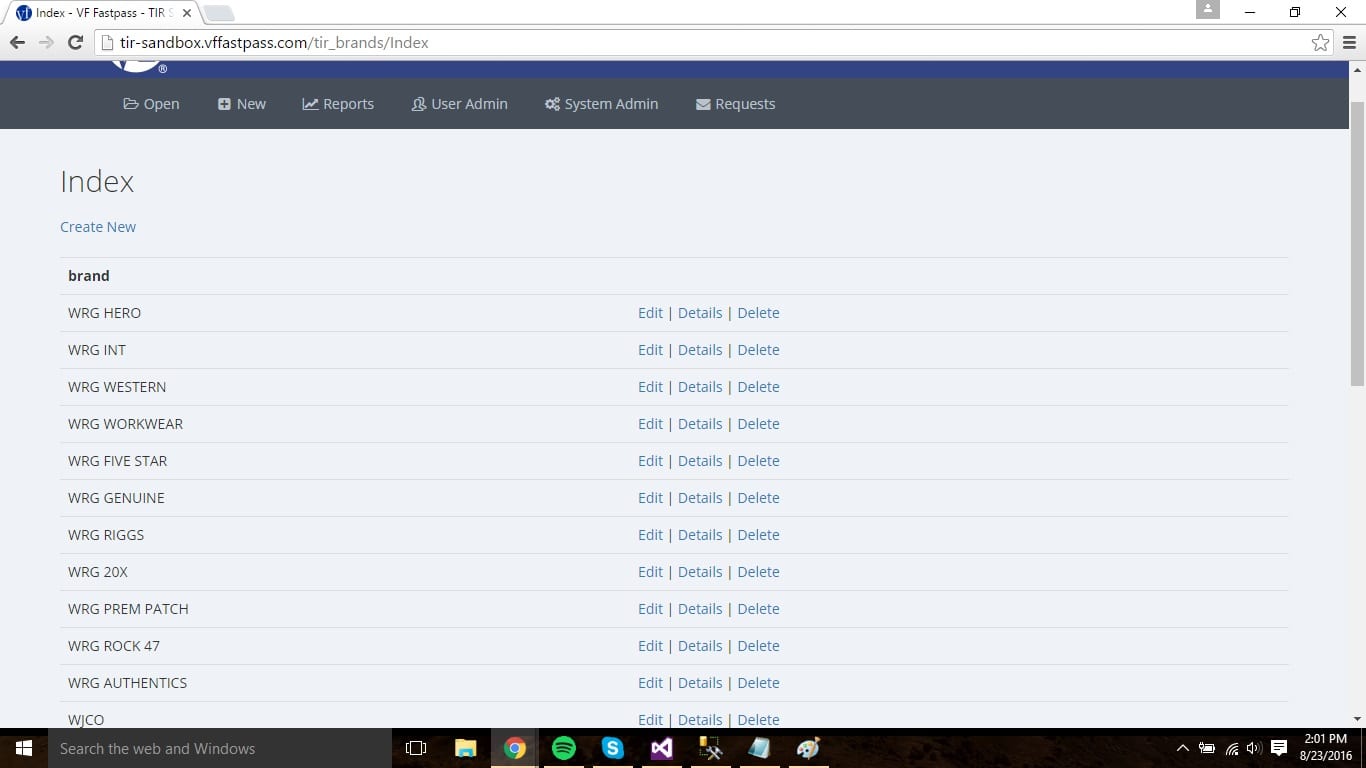The height and width of the screenshot is (768, 1366).
Task: Open Details for WRG WESTERN
Action: pyautogui.click(x=700, y=387)
